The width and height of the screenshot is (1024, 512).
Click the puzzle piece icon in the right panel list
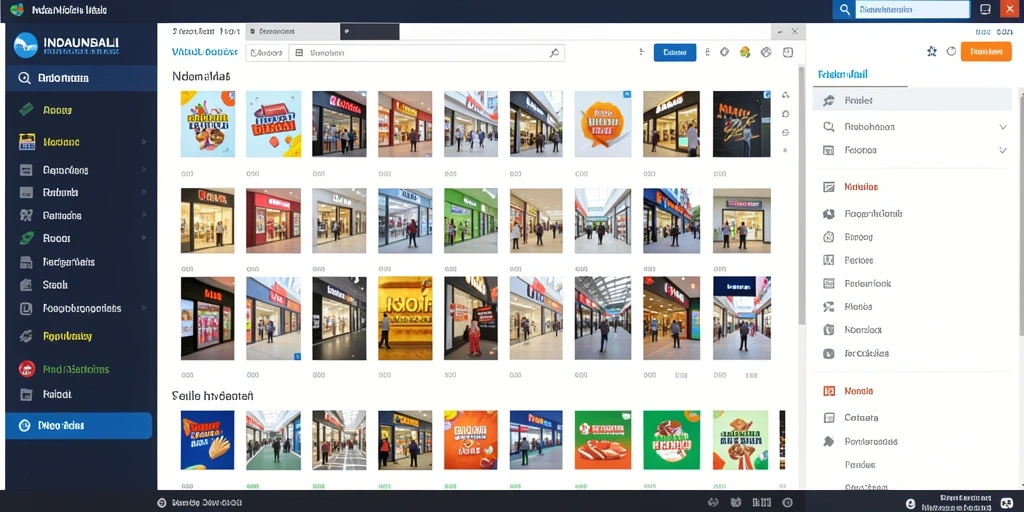point(829,441)
